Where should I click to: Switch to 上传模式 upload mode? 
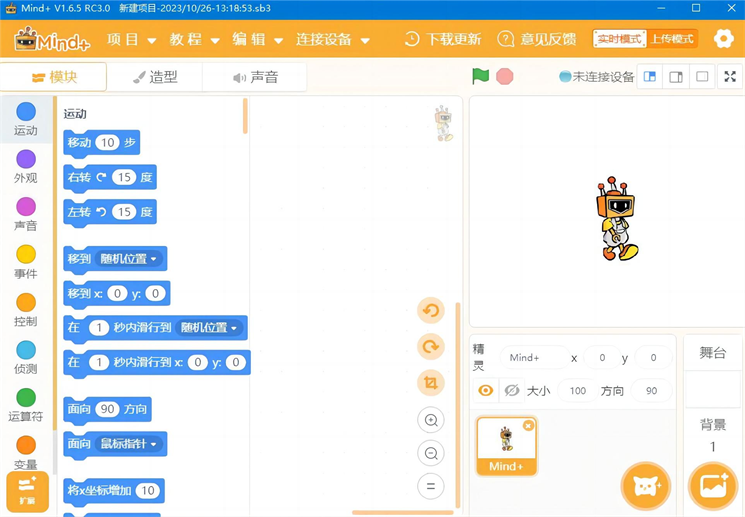(672, 39)
